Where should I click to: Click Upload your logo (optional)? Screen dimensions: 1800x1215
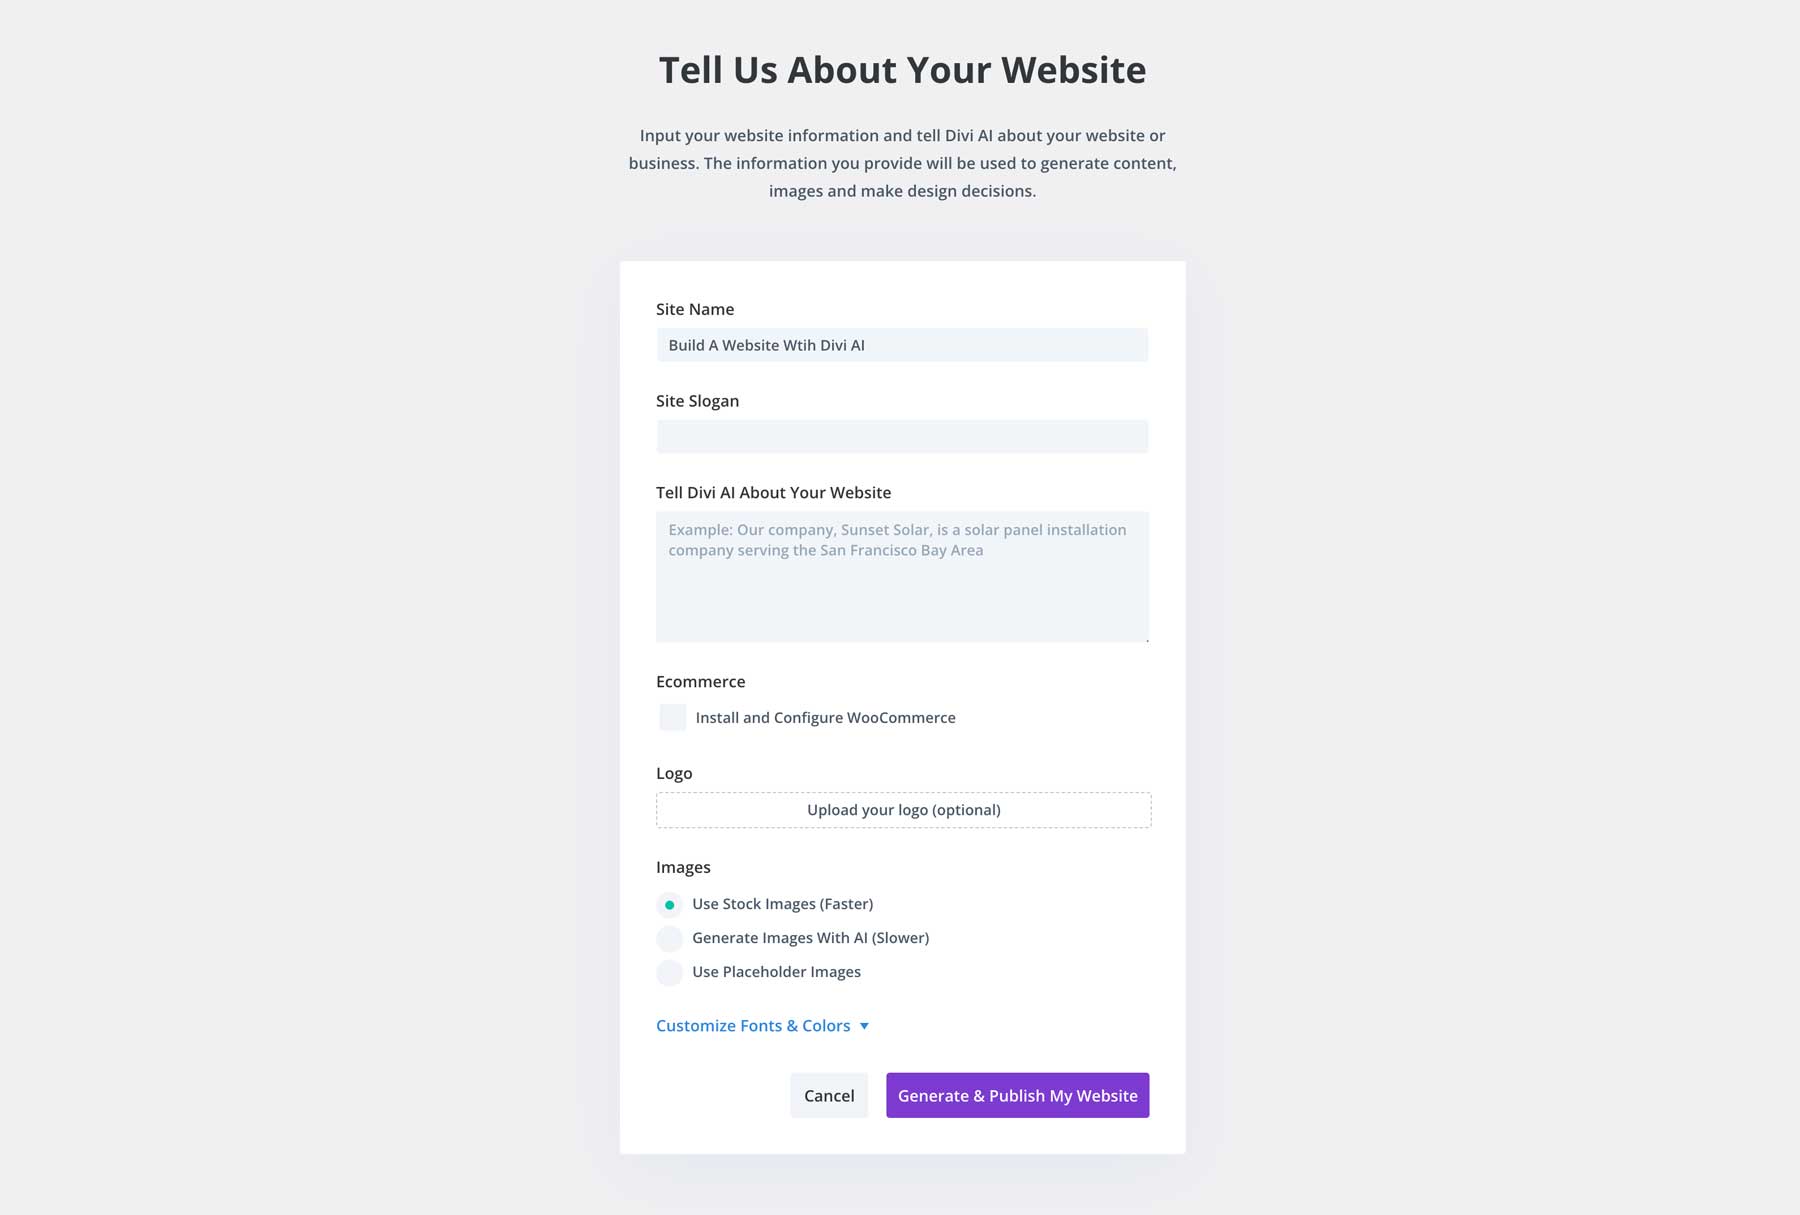click(x=902, y=810)
